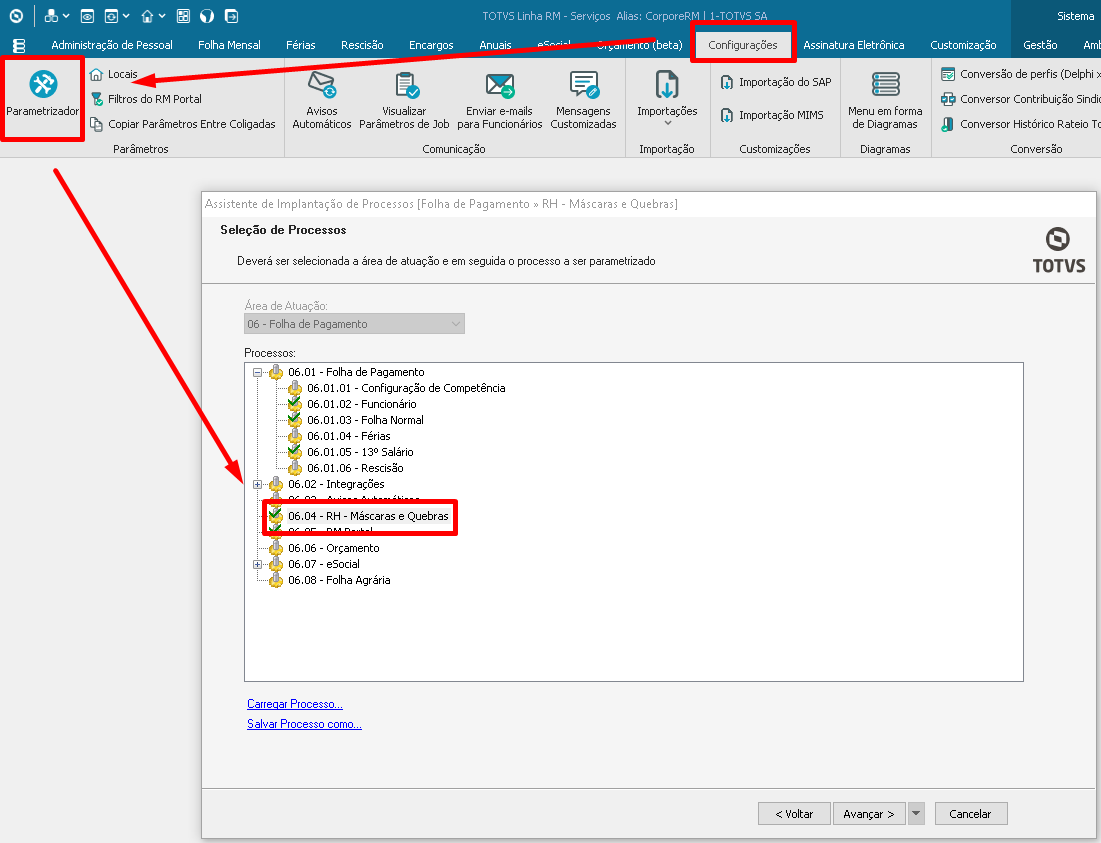Image resolution: width=1101 pixels, height=843 pixels.
Task: Click the exit arrow icon in quick toolbar
Action: 231,15
